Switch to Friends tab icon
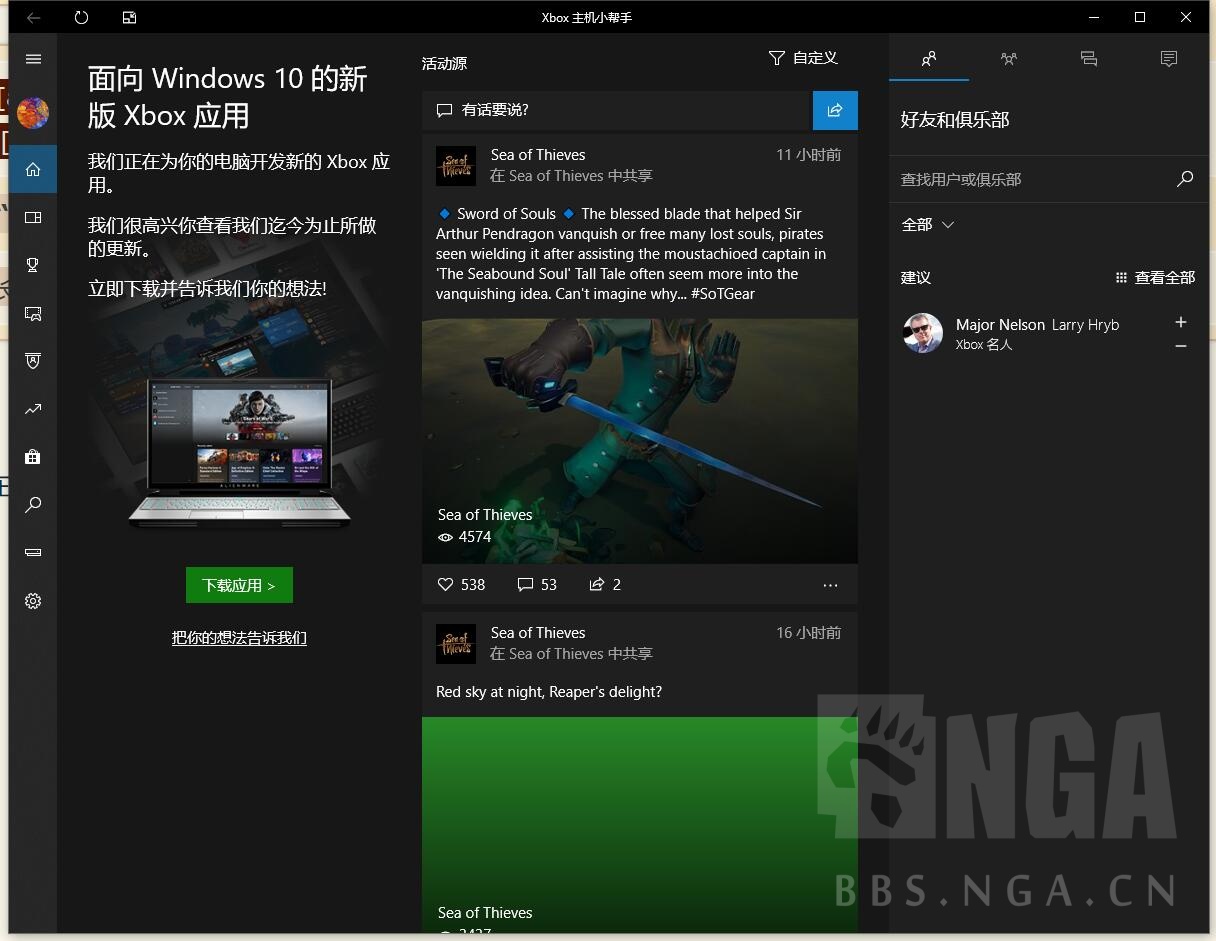 [x=929, y=59]
